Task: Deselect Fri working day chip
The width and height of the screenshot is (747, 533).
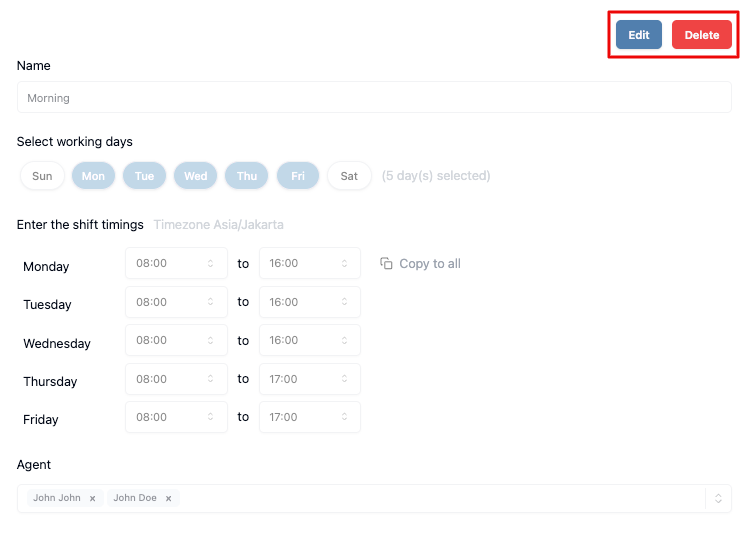Action: (298, 176)
